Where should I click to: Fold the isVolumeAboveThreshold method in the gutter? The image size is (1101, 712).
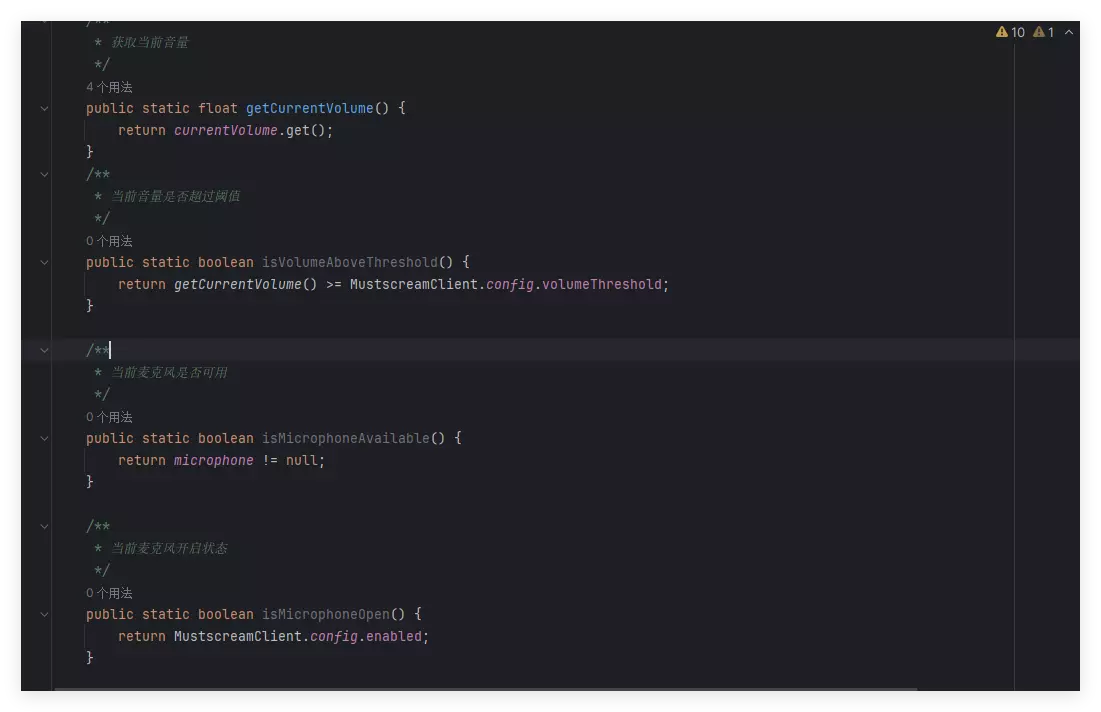click(44, 263)
